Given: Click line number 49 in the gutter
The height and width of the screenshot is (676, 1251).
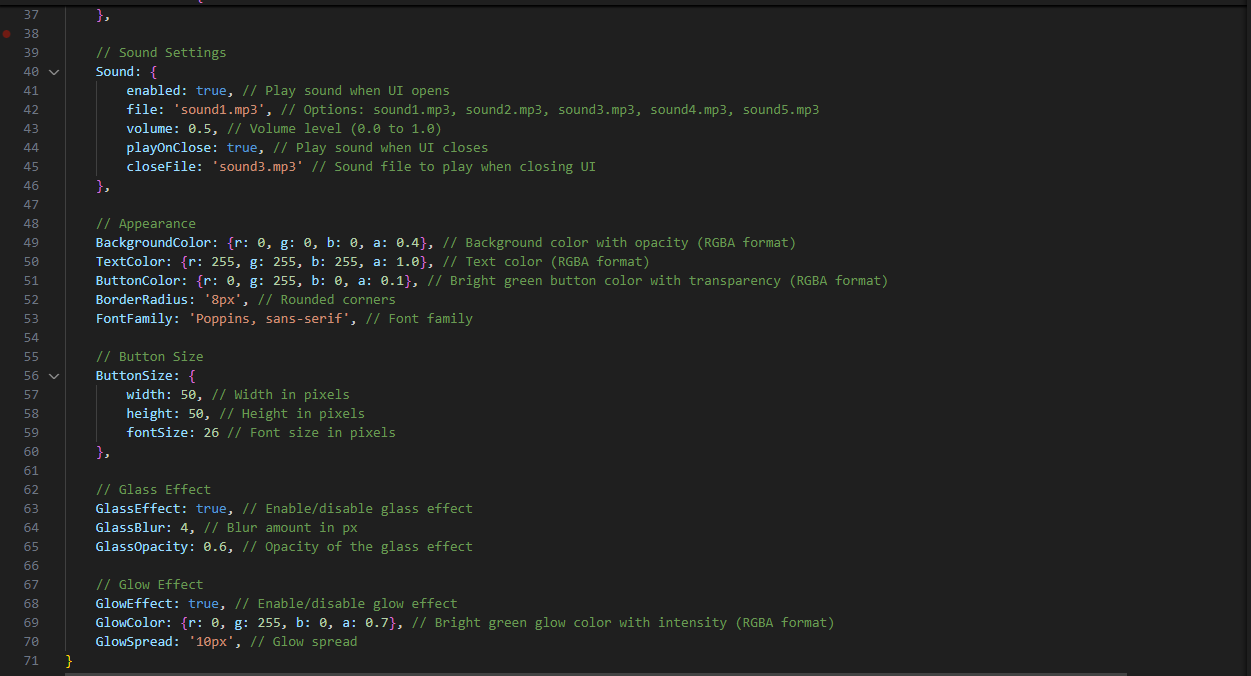Looking at the screenshot, I should (x=30, y=243).
